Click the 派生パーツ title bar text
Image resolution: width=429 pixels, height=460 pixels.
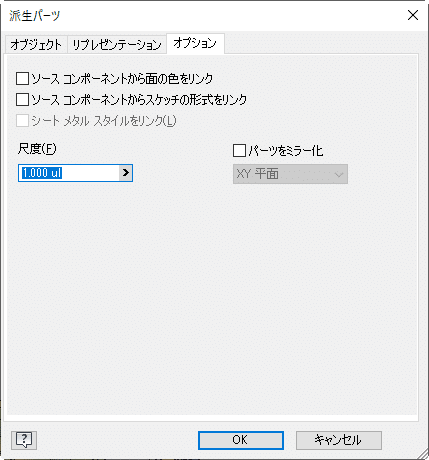35,15
